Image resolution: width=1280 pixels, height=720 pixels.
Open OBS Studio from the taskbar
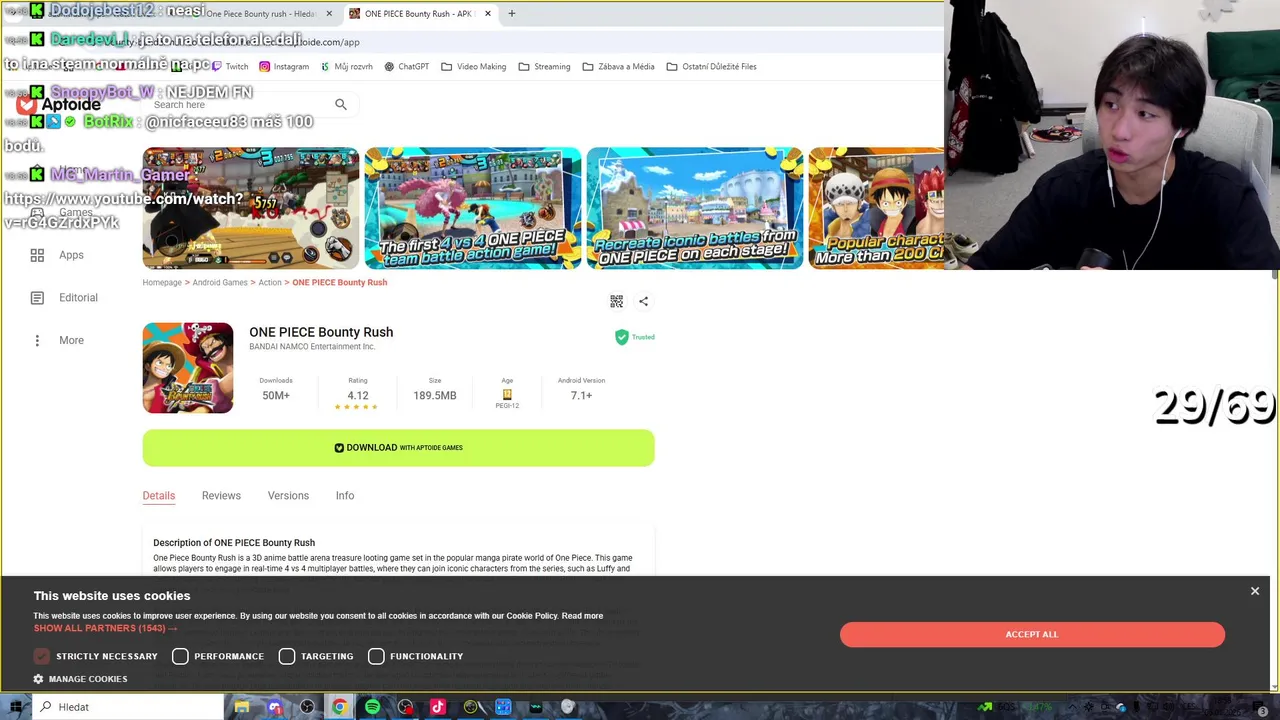click(307, 707)
